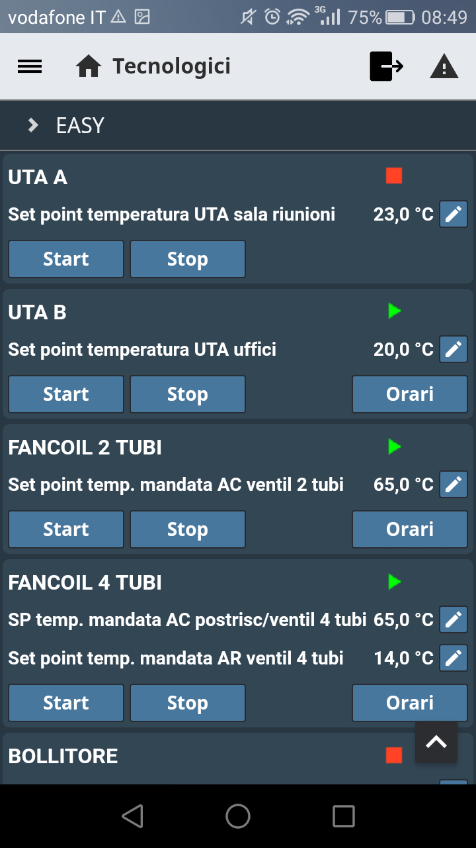The height and width of the screenshot is (848, 476).
Task: Open the hamburger menu
Action: (x=30, y=67)
